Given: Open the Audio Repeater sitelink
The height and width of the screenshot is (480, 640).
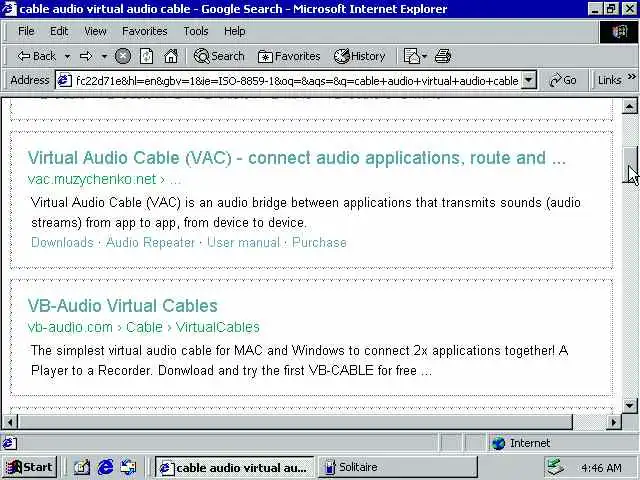Looking at the screenshot, I should 150,242.
